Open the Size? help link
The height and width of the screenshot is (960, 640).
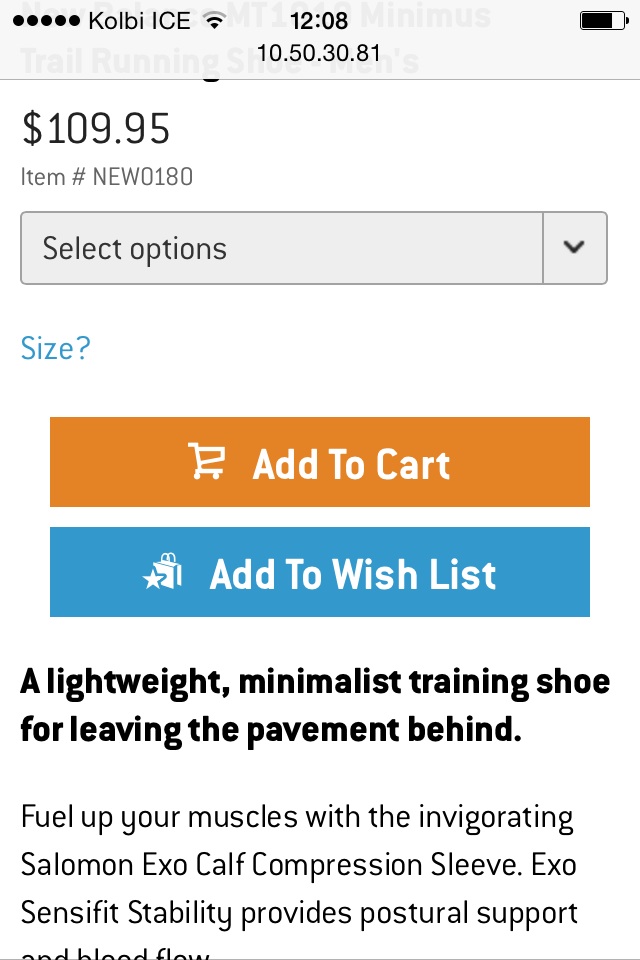[x=55, y=348]
